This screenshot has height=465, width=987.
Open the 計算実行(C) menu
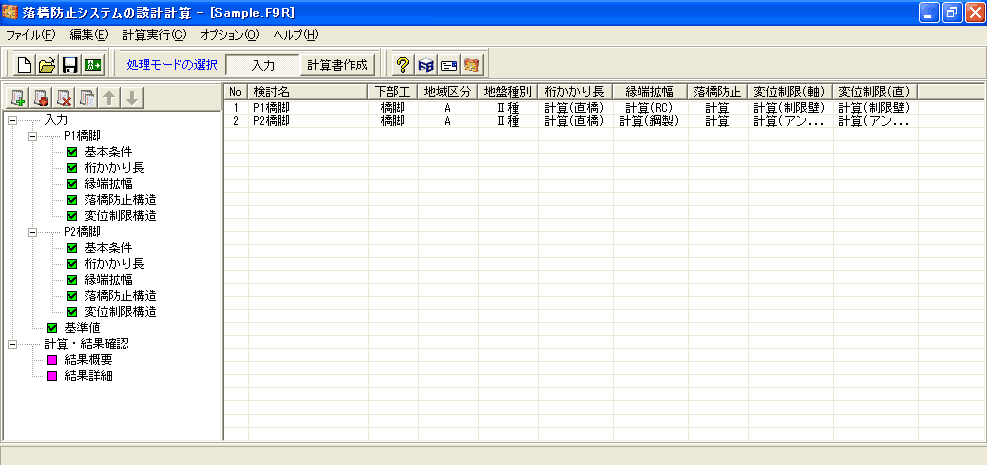coord(155,35)
